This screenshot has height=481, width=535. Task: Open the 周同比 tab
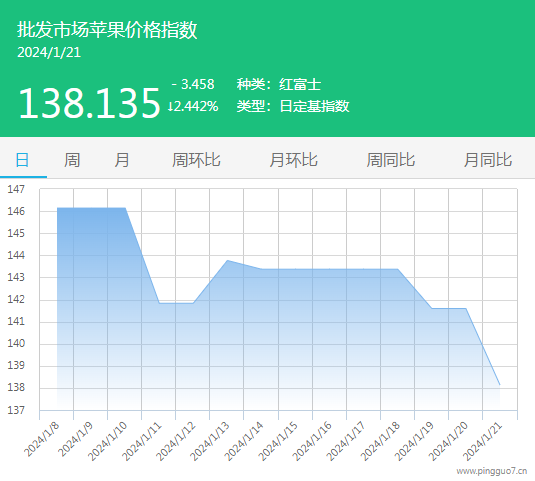(391, 160)
